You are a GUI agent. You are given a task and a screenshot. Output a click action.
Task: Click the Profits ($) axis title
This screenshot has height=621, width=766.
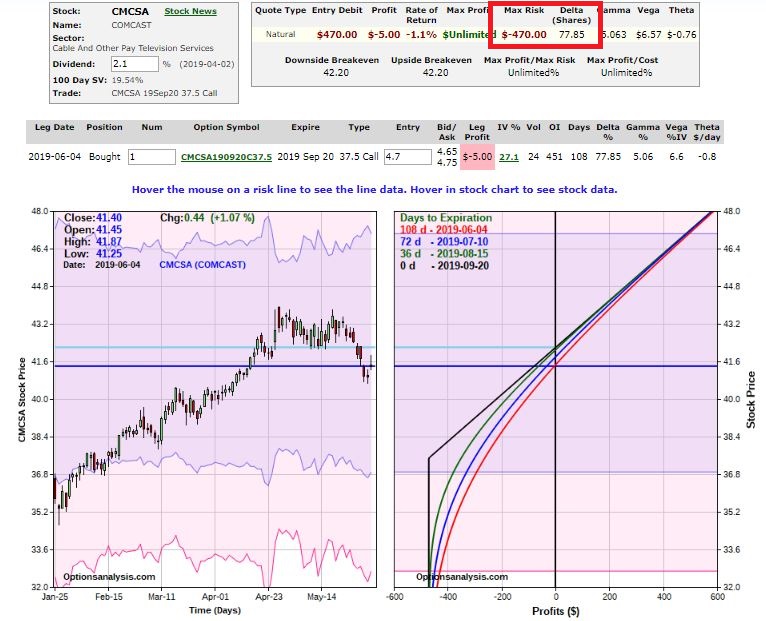pyautogui.click(x=555, y=611)
